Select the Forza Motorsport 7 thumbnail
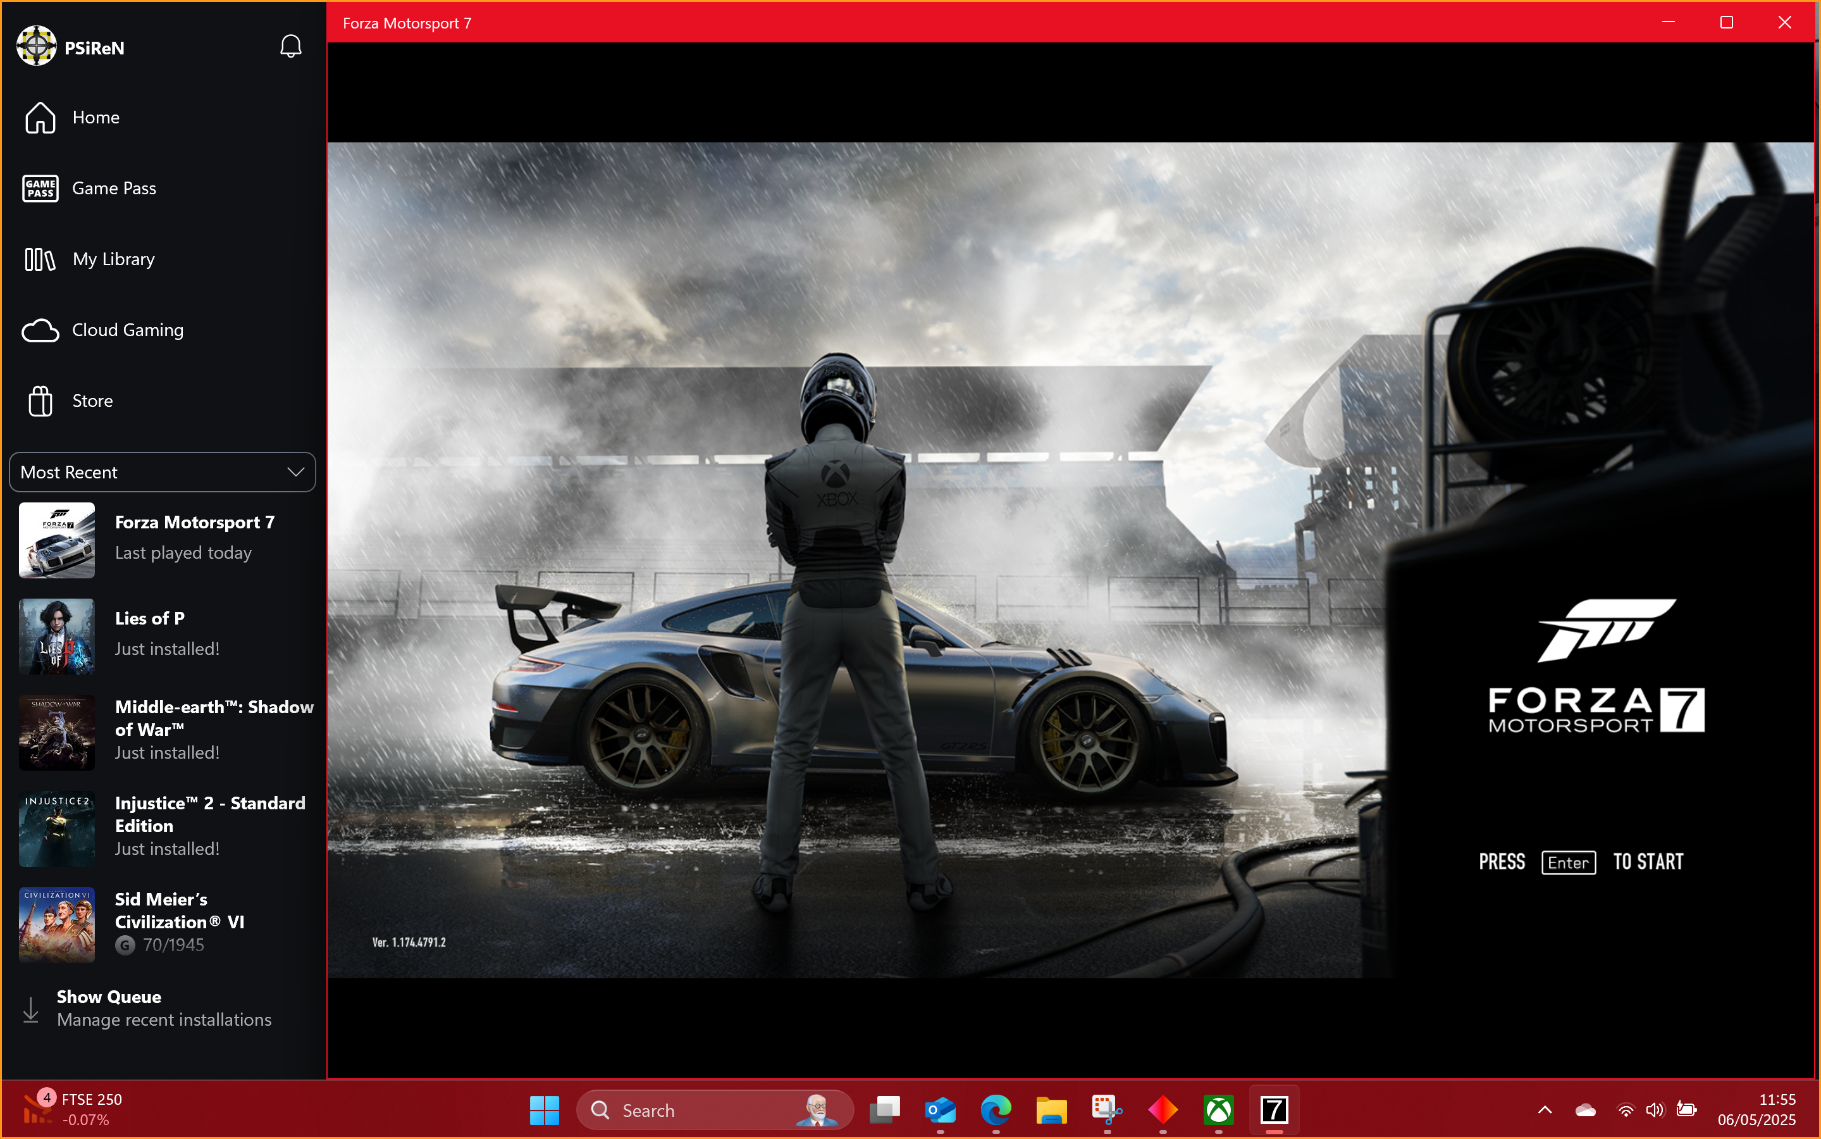The height and width of the screenshot is (1139, 1821). (57, 540)
